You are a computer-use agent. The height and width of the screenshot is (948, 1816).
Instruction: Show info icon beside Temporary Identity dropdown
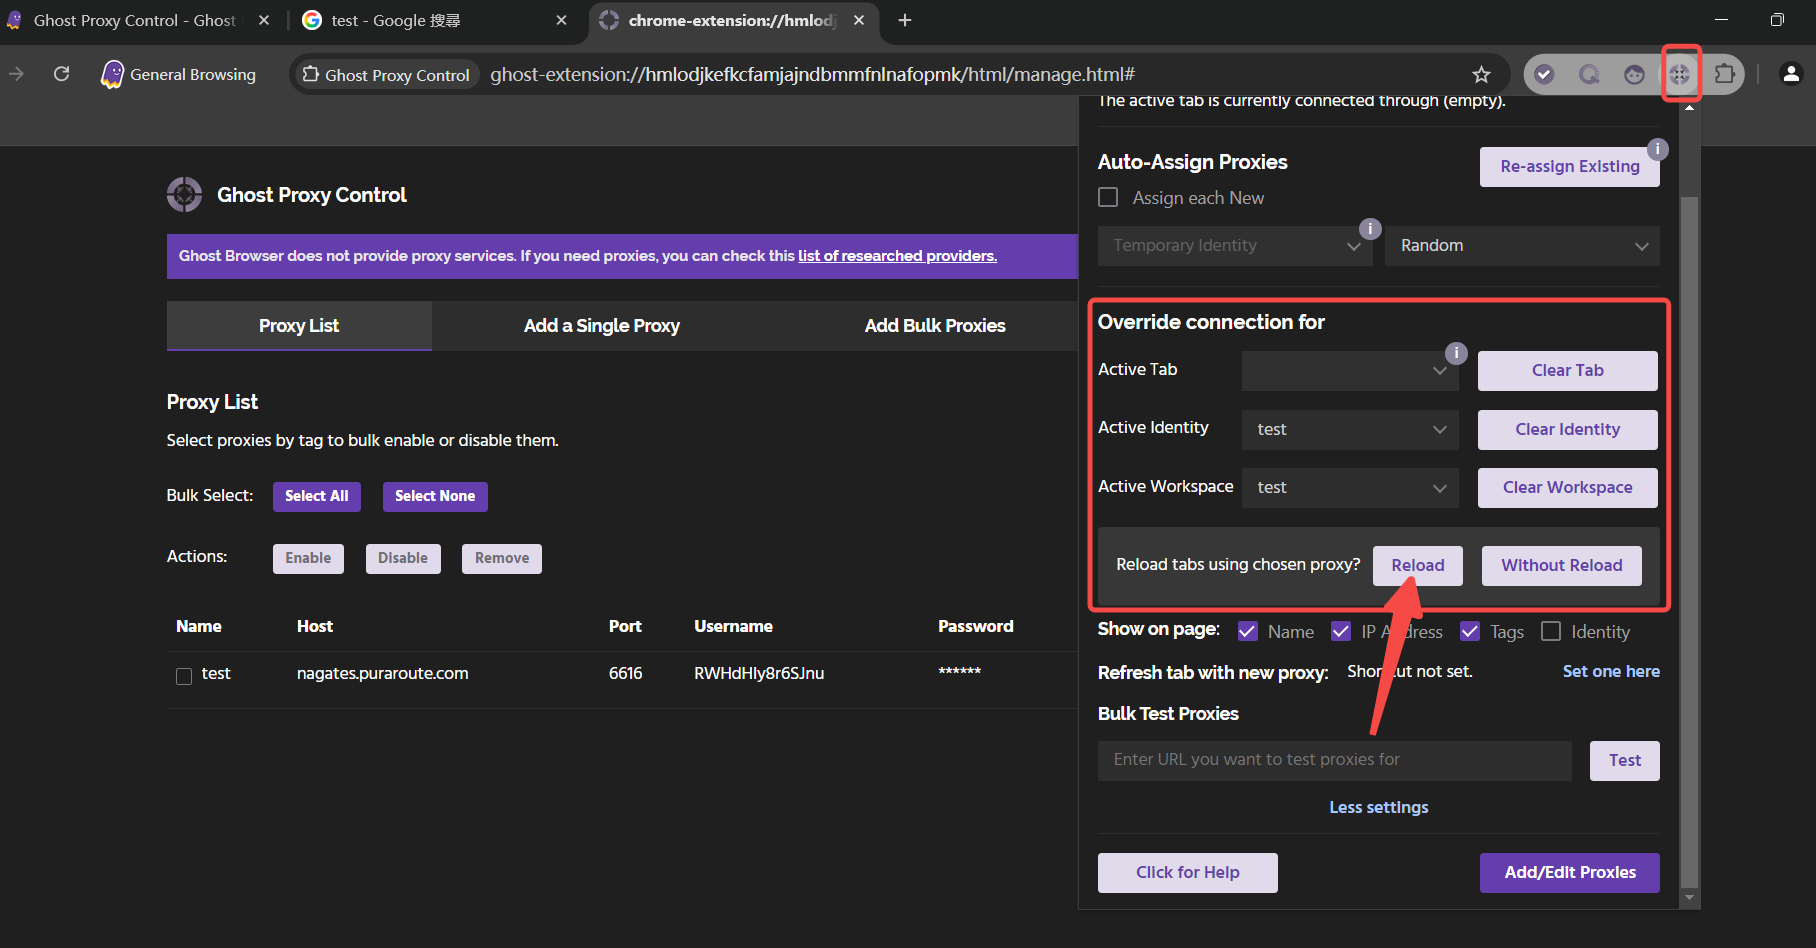pos(1370,228)
